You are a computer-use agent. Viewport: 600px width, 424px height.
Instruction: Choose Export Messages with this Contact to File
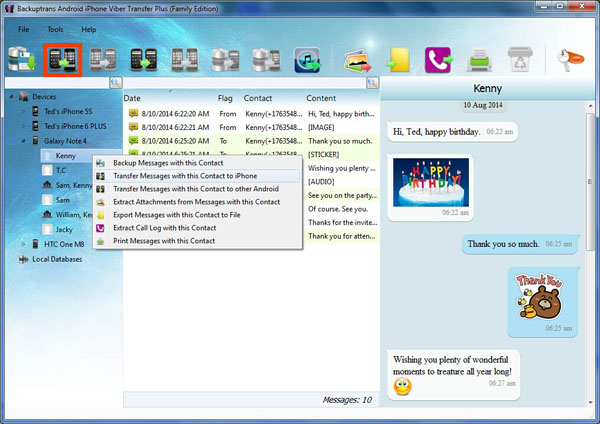click(x=197, y=215)
